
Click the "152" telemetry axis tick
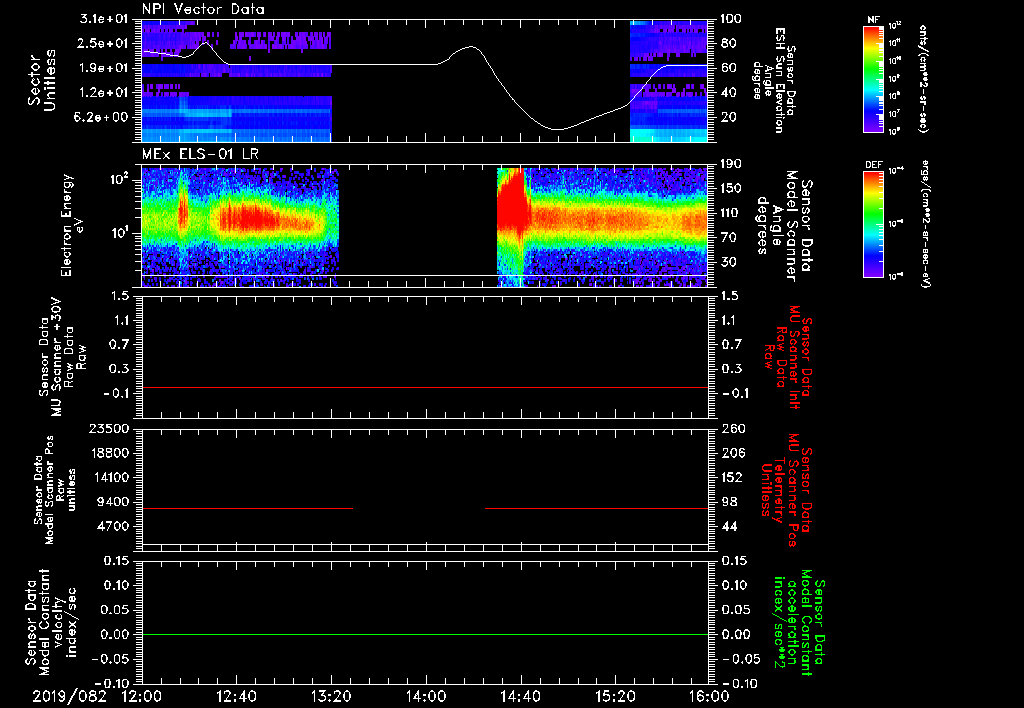pos(733,477)
